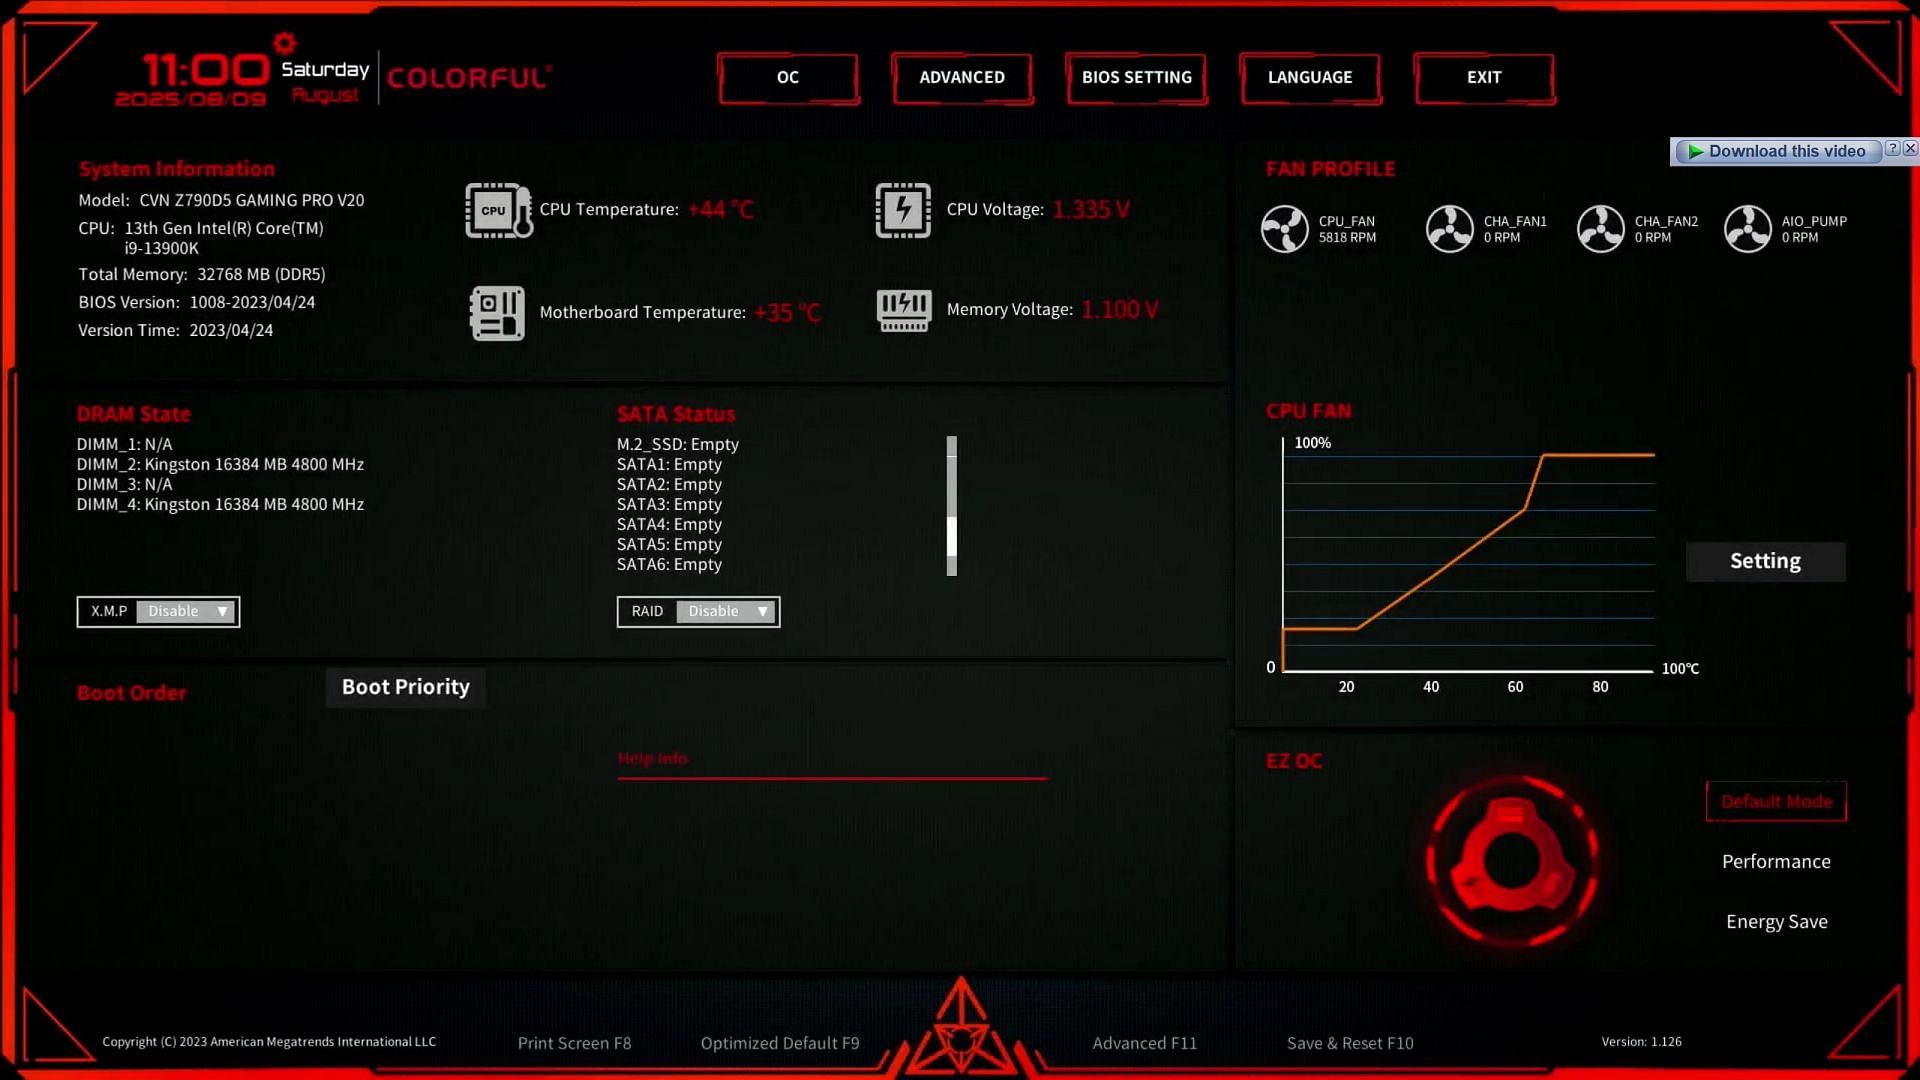Click Fan Profile Setting button
The width and height of the screenshot is (1920, 1080).
click(1764, 560)
